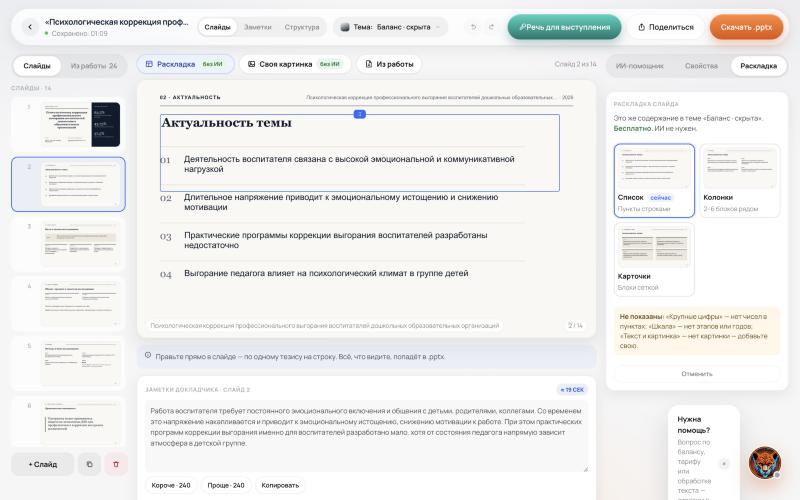Edit bullet 01 'Деятельность воспитателя связана…'
The height and width of the screenshot is (500, 800).
tap(349, 164)
